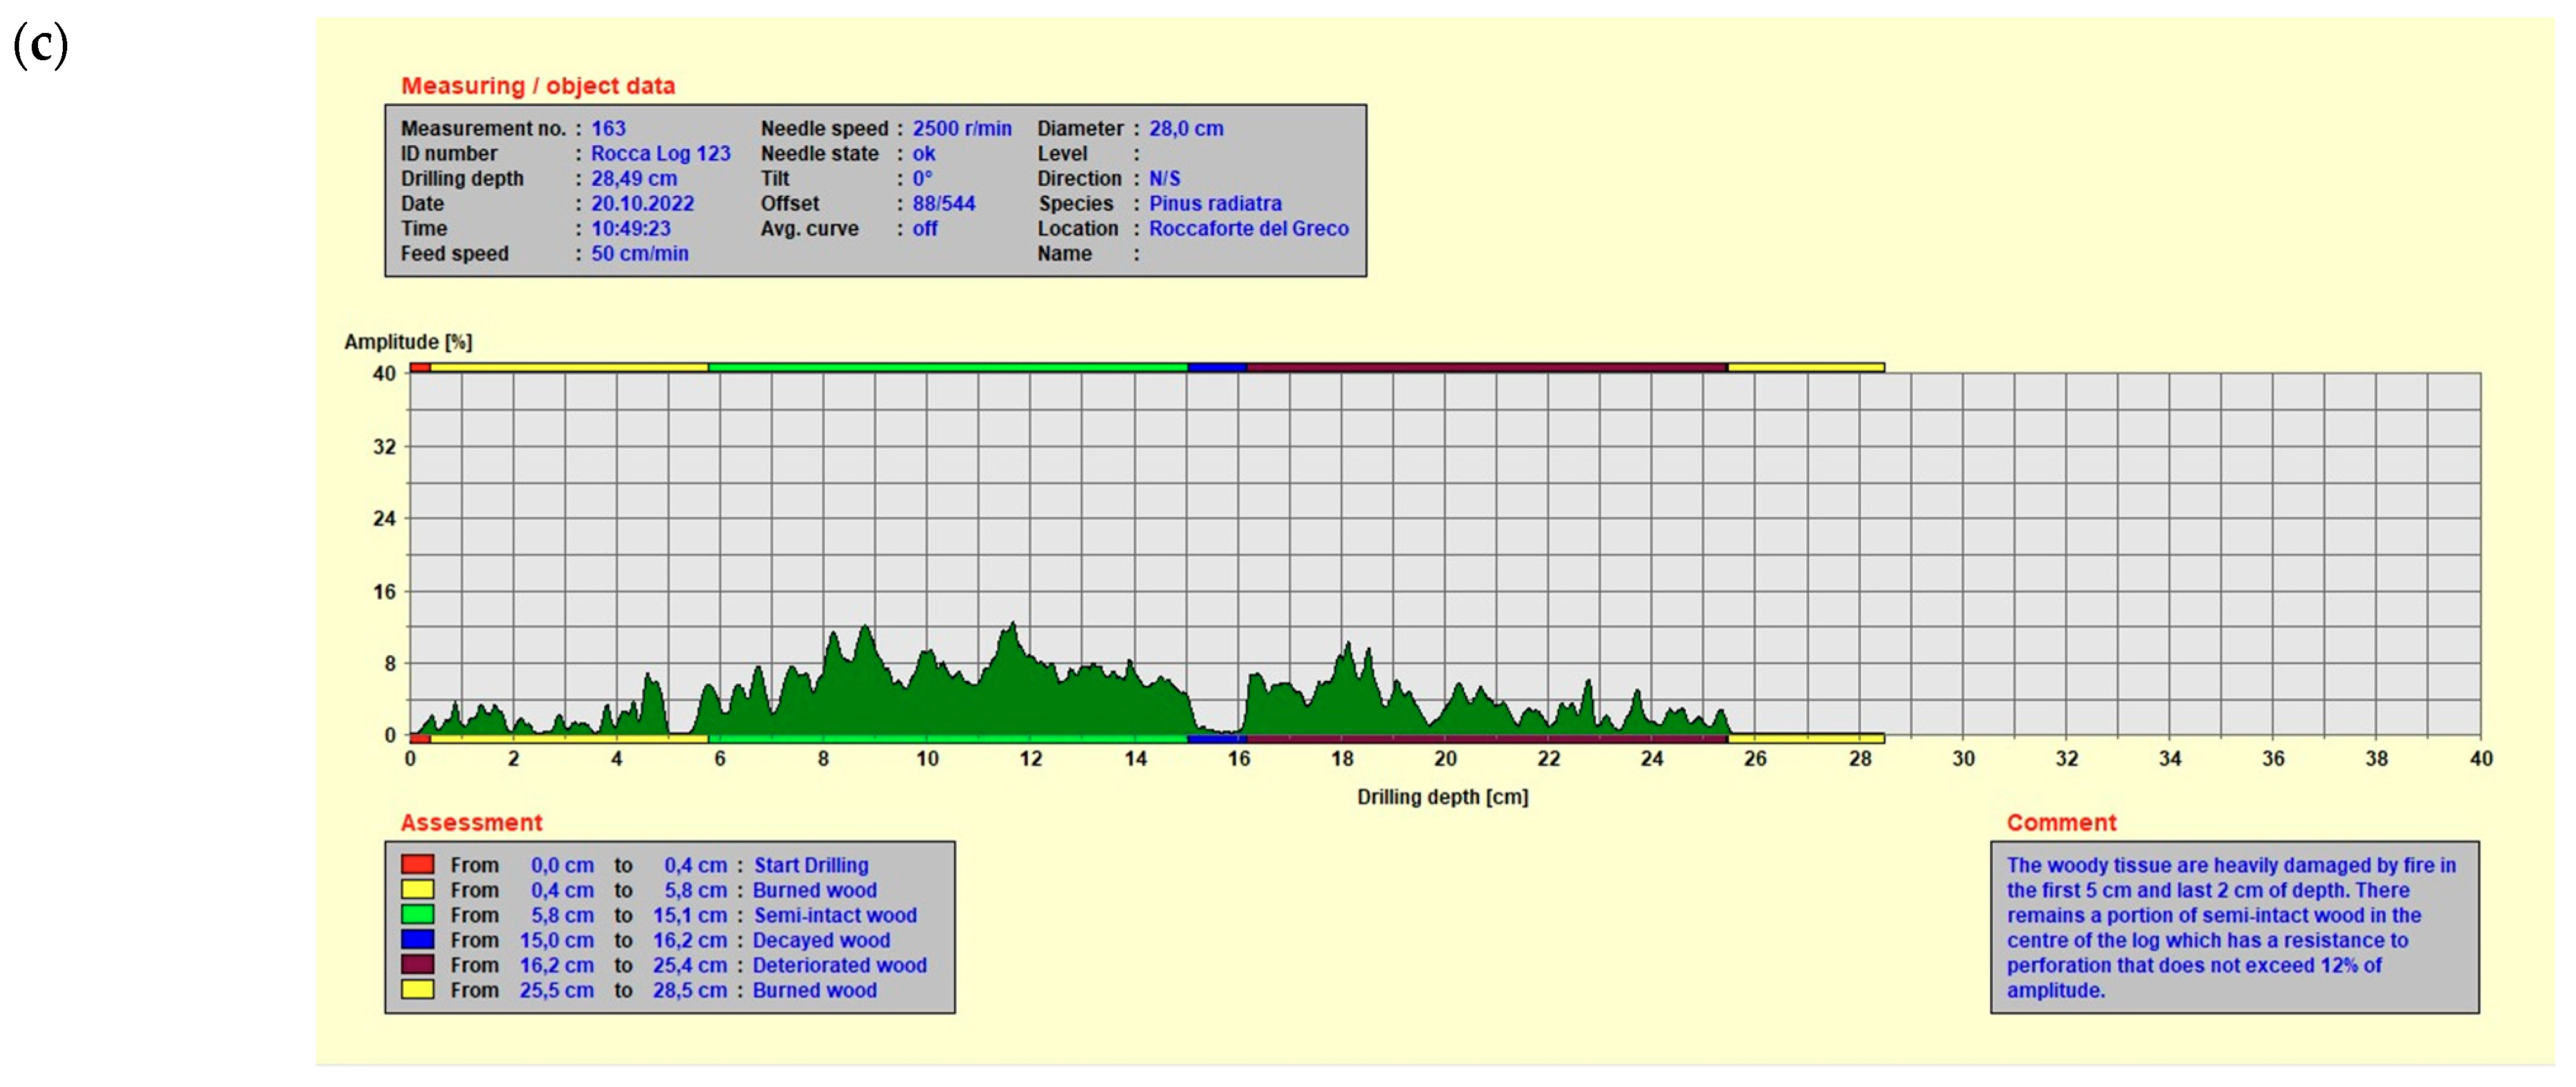Click the Measuring / object data heading
The width and height of the screenshot is (2576, 1087).
[538, 86]
